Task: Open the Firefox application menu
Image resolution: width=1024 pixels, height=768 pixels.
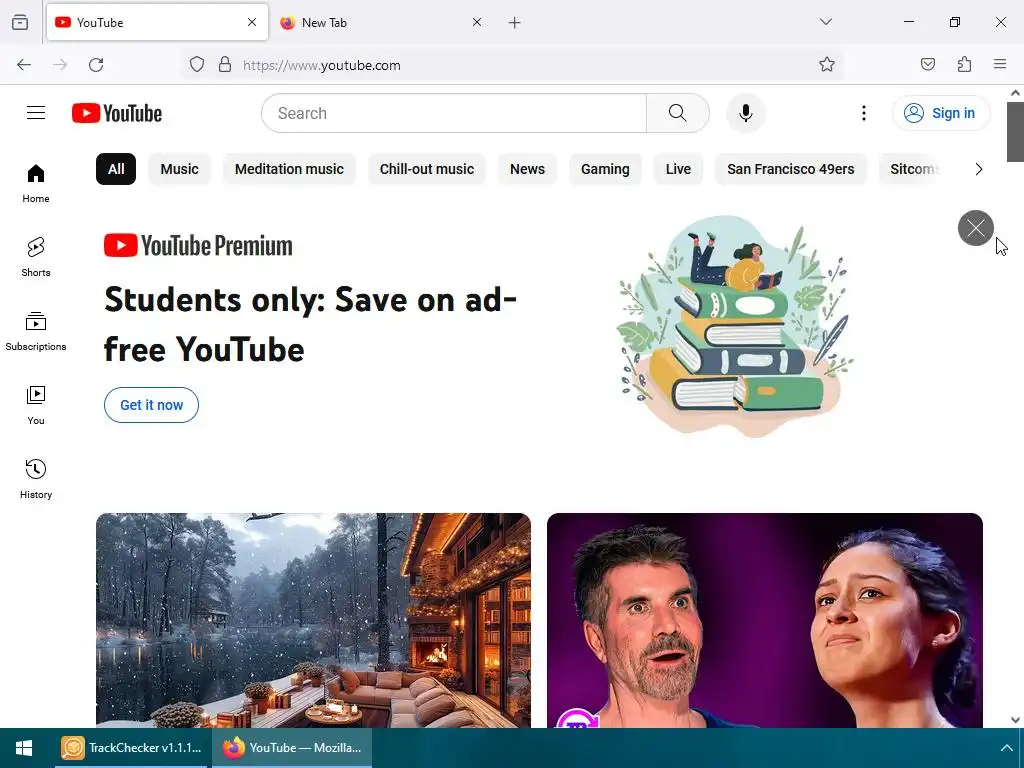Action: click(x=1000, y=64)
